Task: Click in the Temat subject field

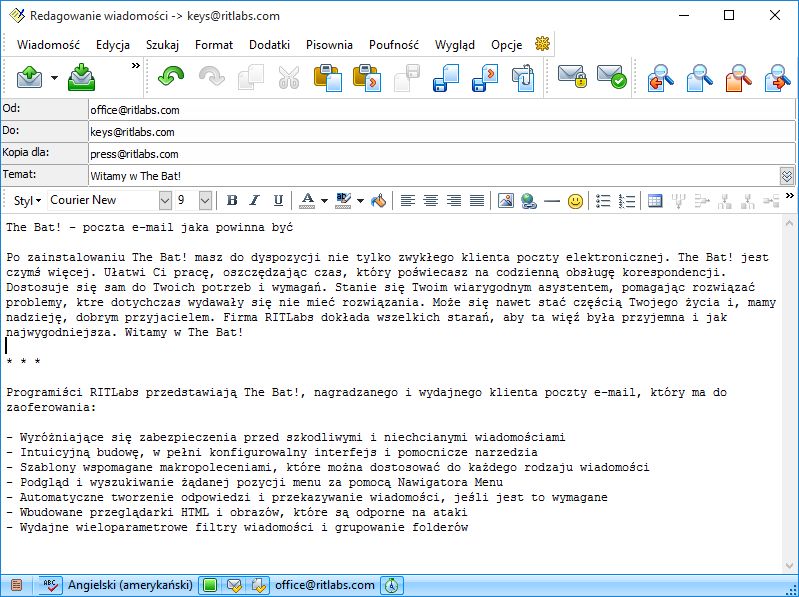Action: (x=434, y=176)
